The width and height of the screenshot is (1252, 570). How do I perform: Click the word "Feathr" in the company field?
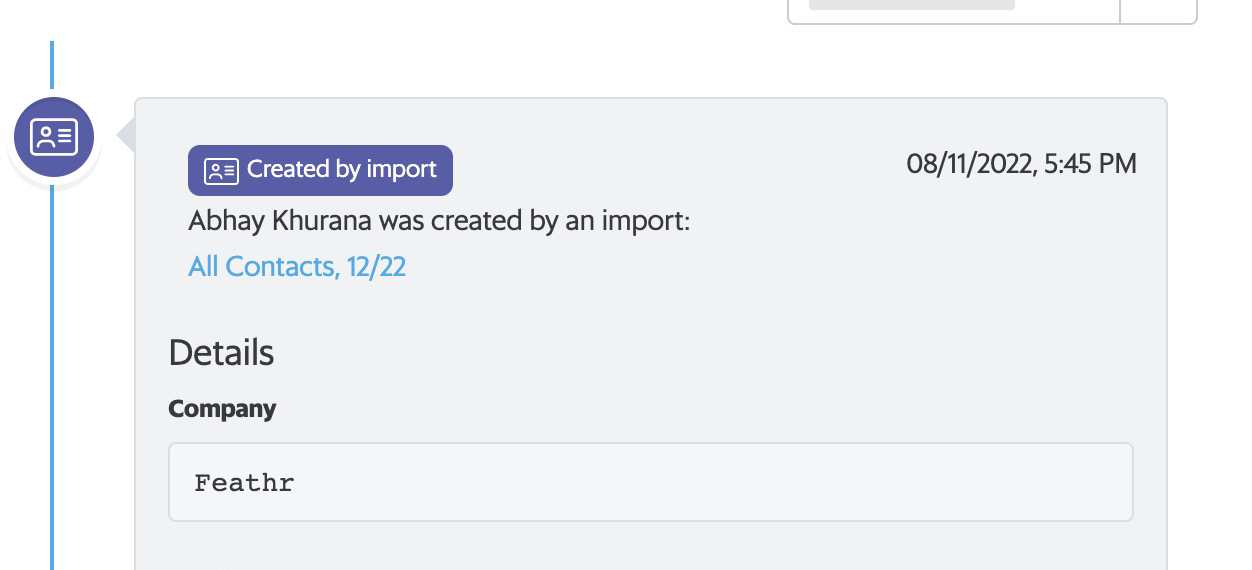coord(244,483)
